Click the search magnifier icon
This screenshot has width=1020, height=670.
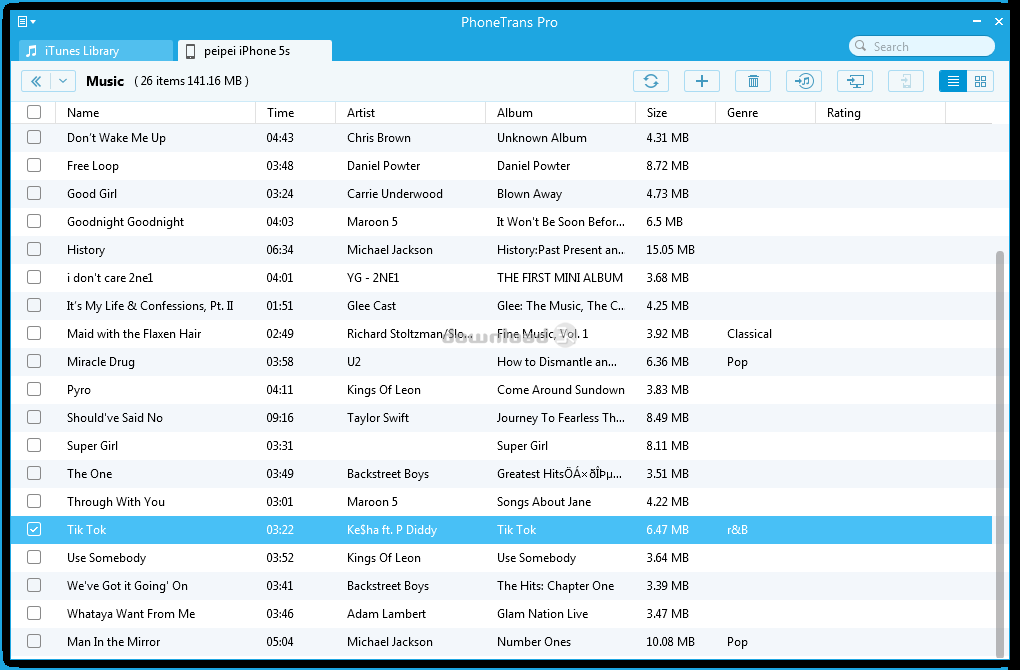click(861, 46)
